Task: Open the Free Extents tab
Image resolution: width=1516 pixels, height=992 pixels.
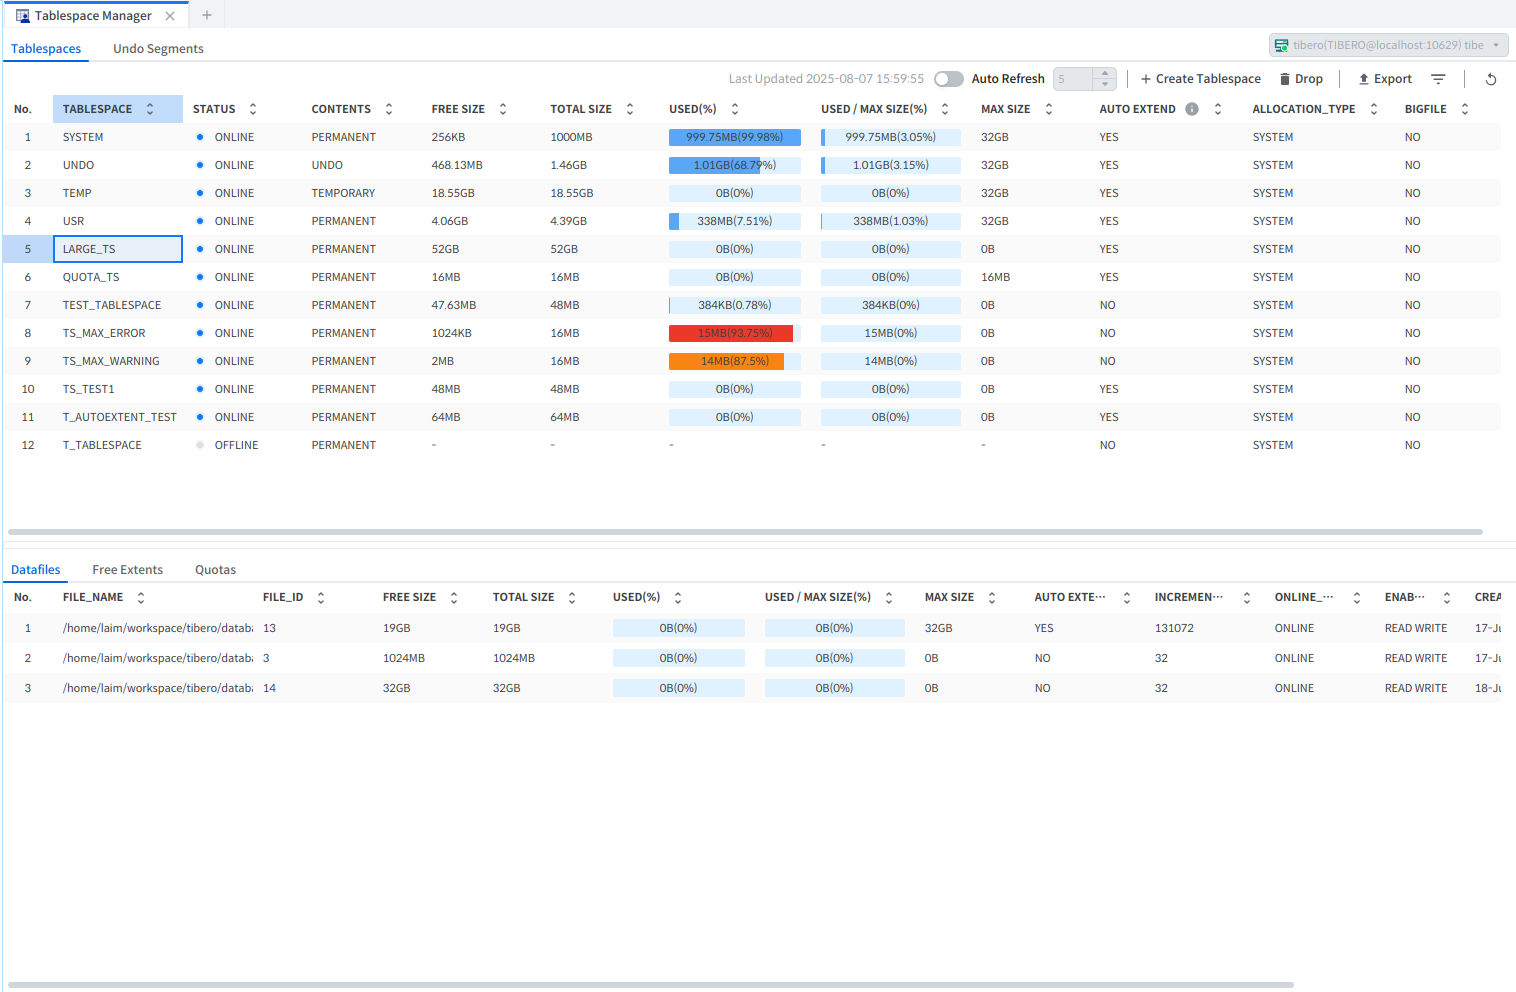Action: point(127,570)
